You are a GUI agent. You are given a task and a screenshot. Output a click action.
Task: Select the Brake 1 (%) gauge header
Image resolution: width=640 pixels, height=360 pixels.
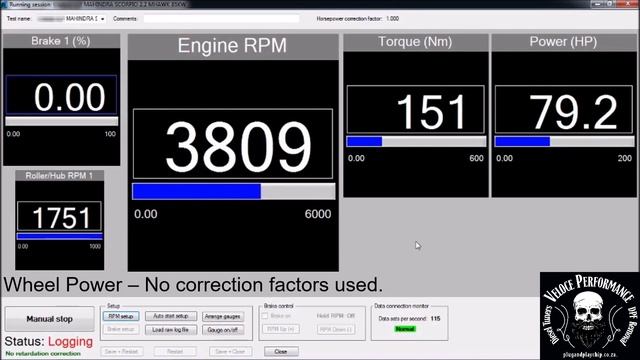tap(61, 41)
